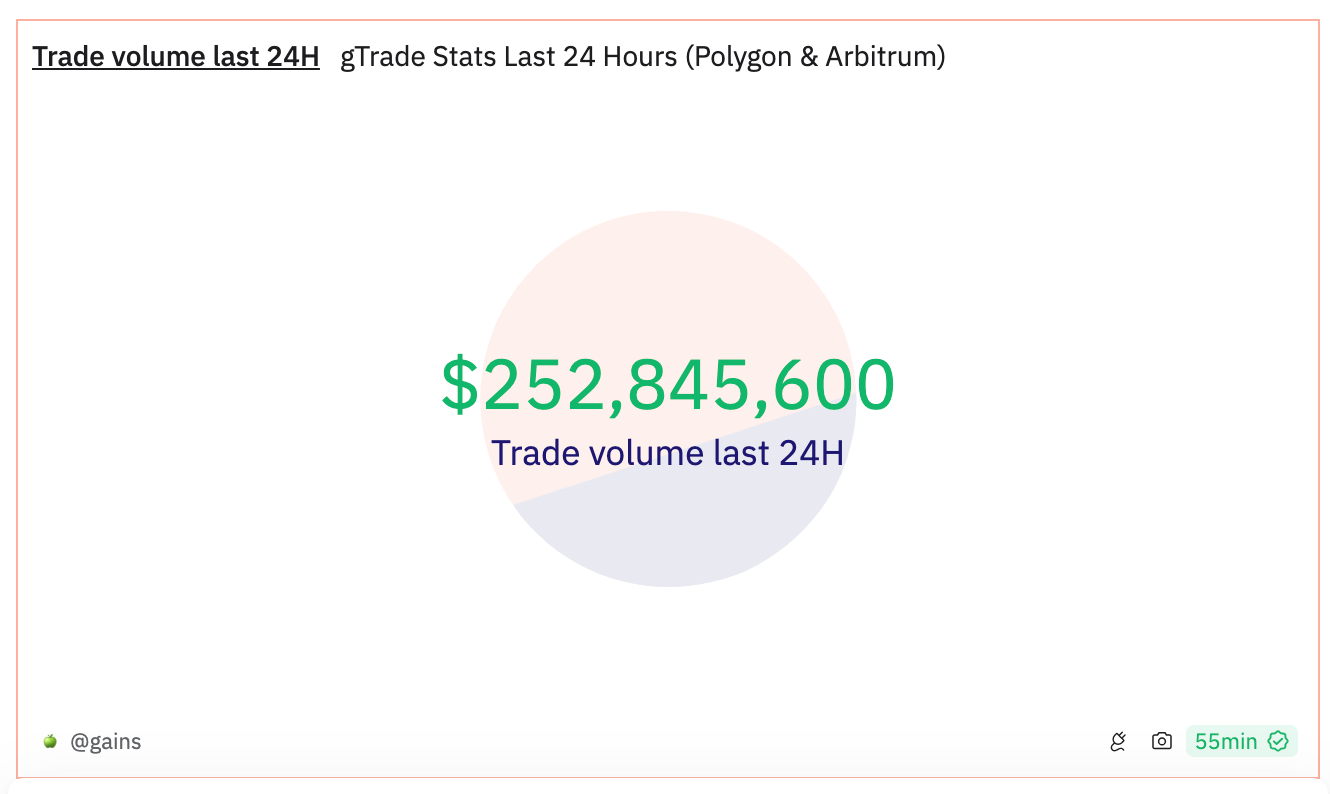Click the $252,845,600 counter value
This screenshot has height=794, width=1330.
(668, 385)
